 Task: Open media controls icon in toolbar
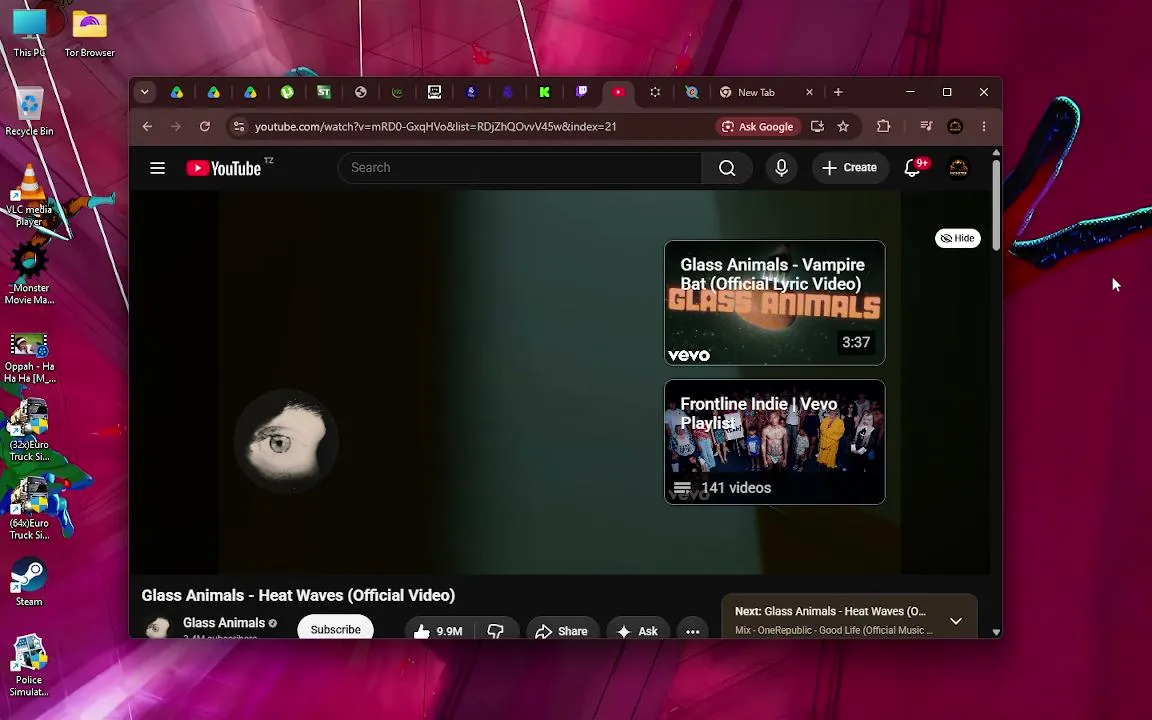[x=926, y=126]
